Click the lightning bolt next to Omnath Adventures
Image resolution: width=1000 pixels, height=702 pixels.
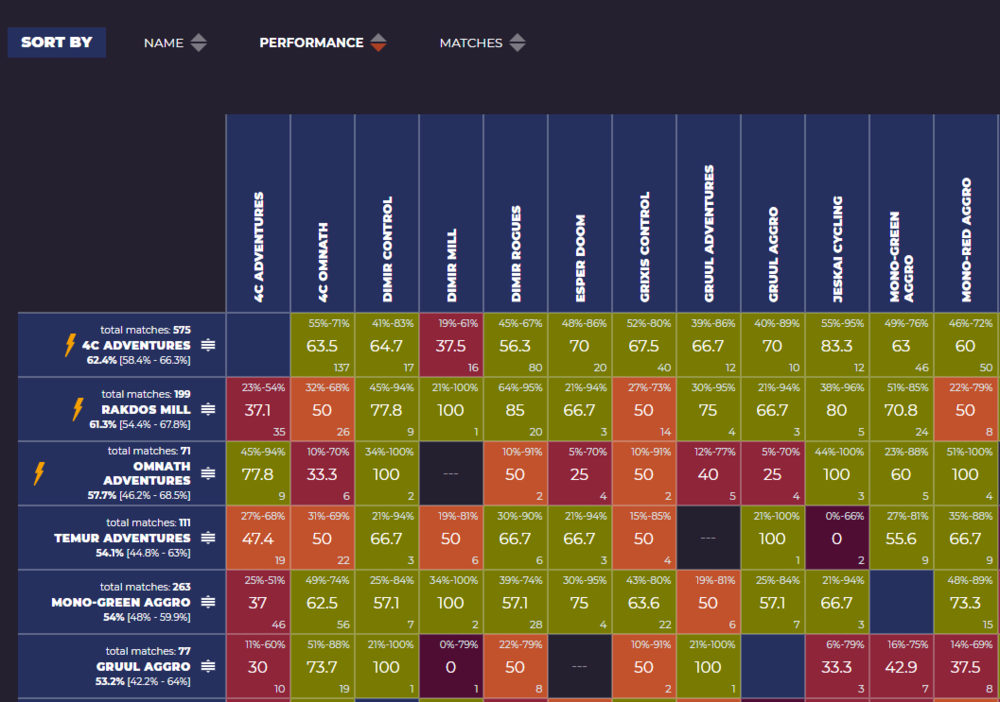40,473
